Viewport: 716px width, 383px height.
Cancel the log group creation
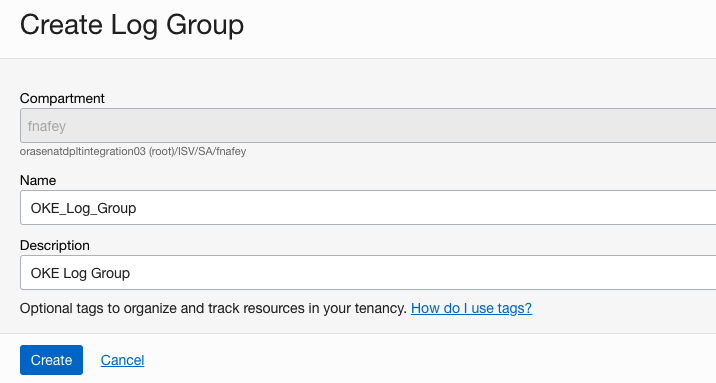tap(122, 360)
